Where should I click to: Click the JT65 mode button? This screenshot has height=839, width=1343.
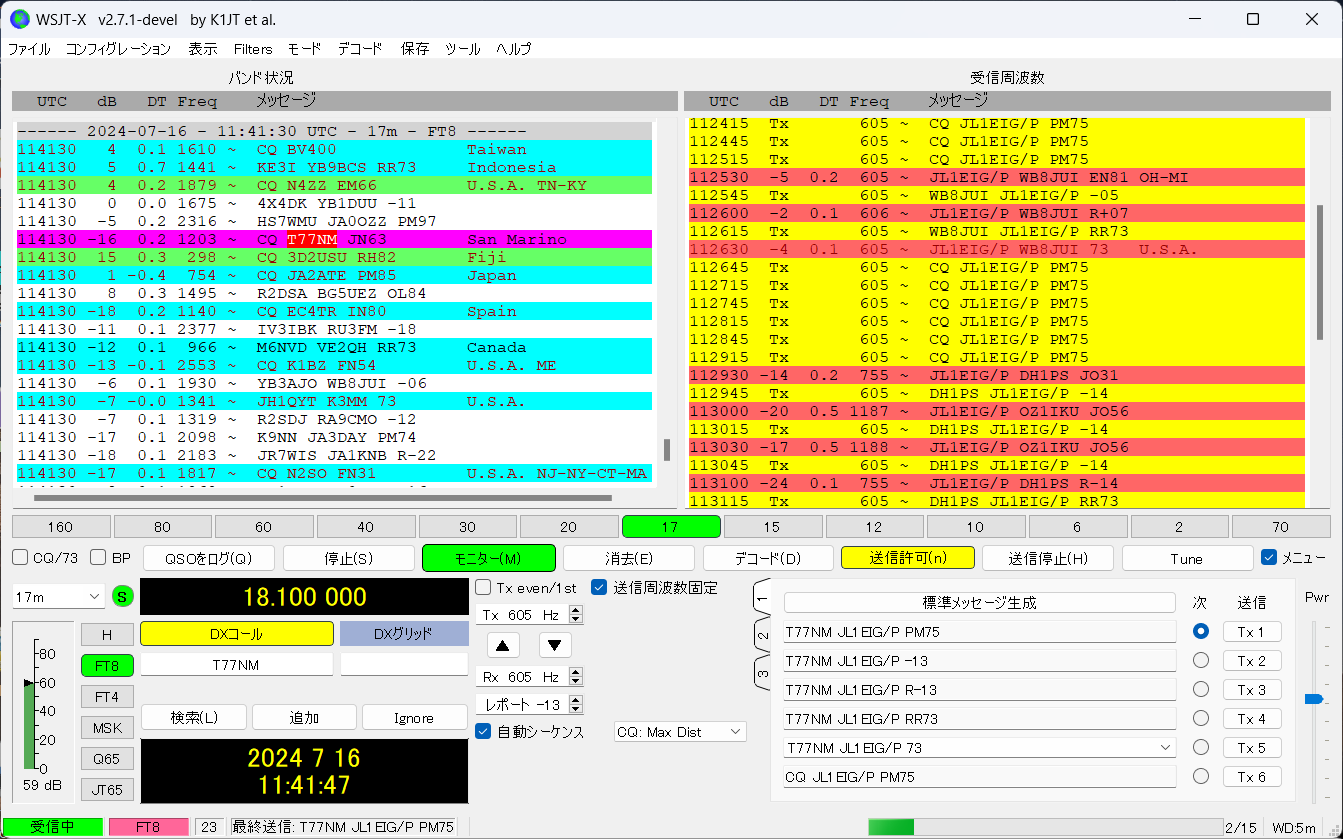pos(107,789)
